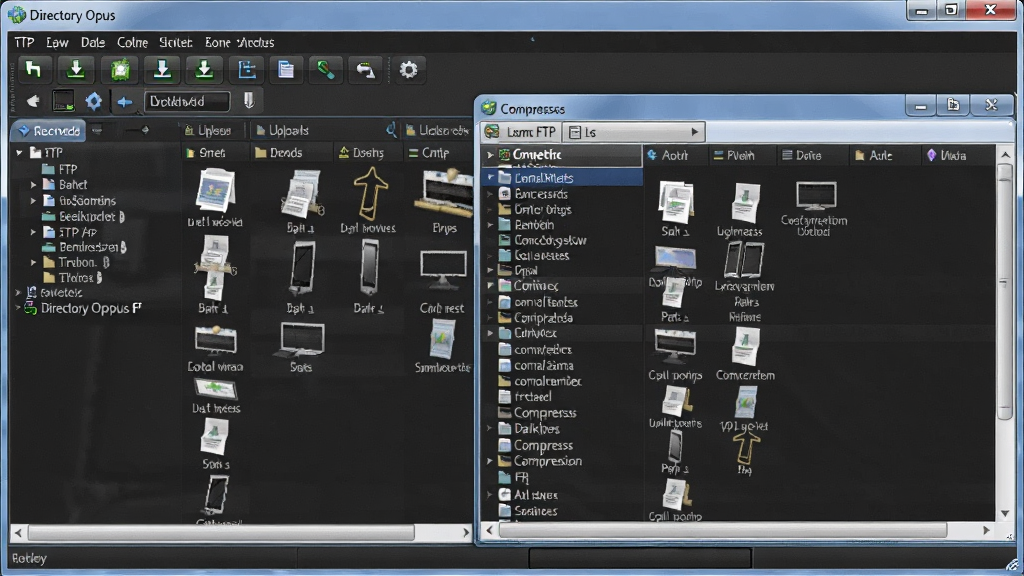Click the Compresses window vertical scrollbar thumb

click(x=1005, y=291)
